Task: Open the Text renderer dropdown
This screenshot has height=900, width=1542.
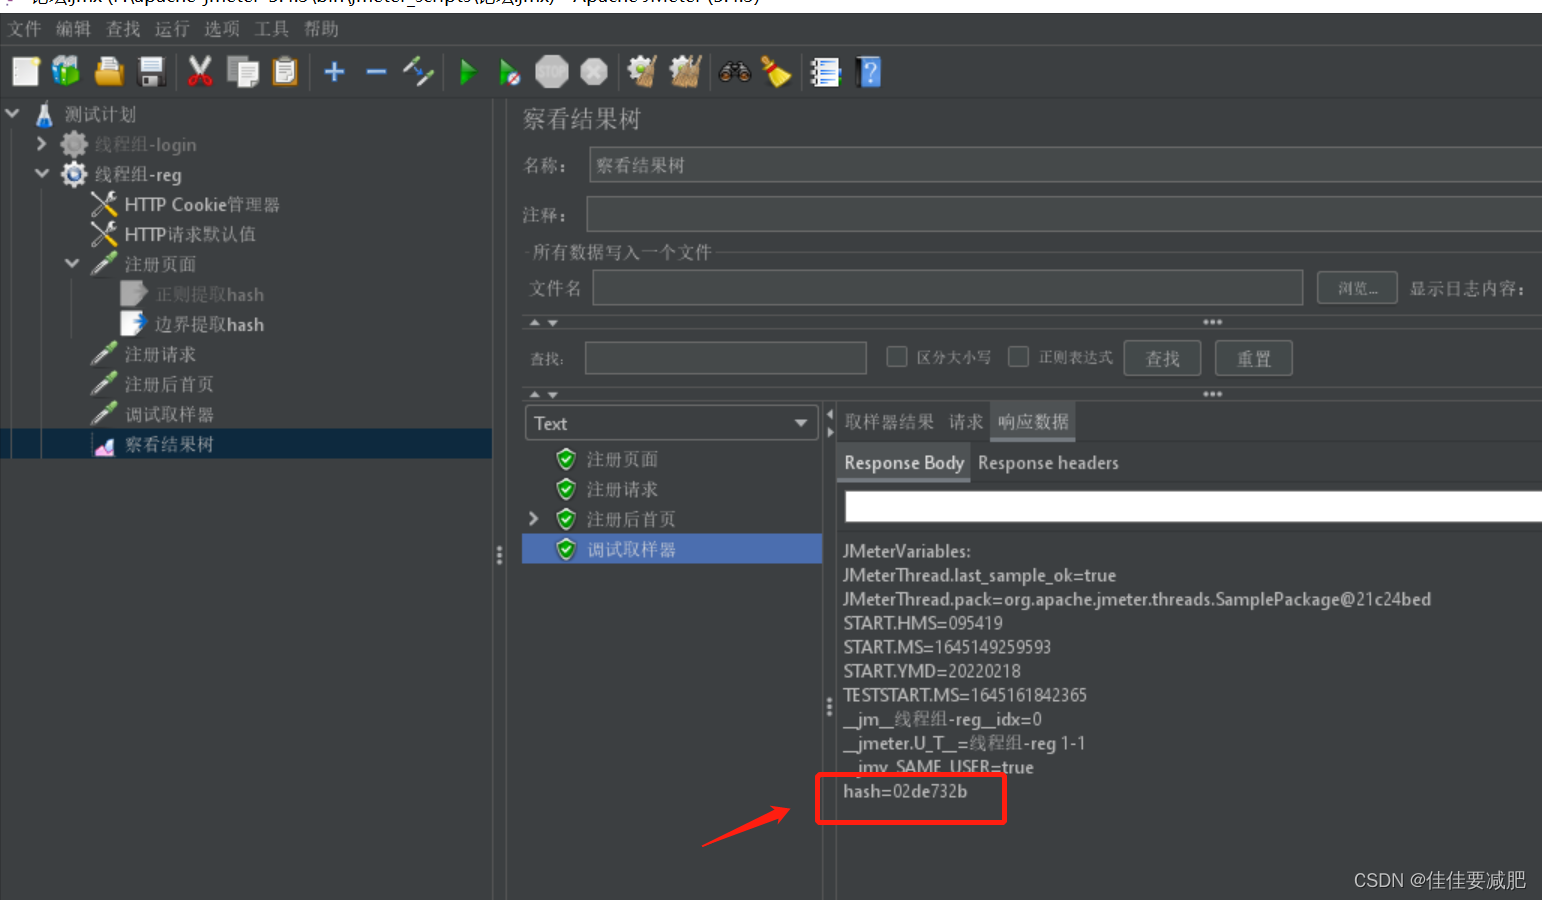Action: pyautogui.click(x=672, y=423)
